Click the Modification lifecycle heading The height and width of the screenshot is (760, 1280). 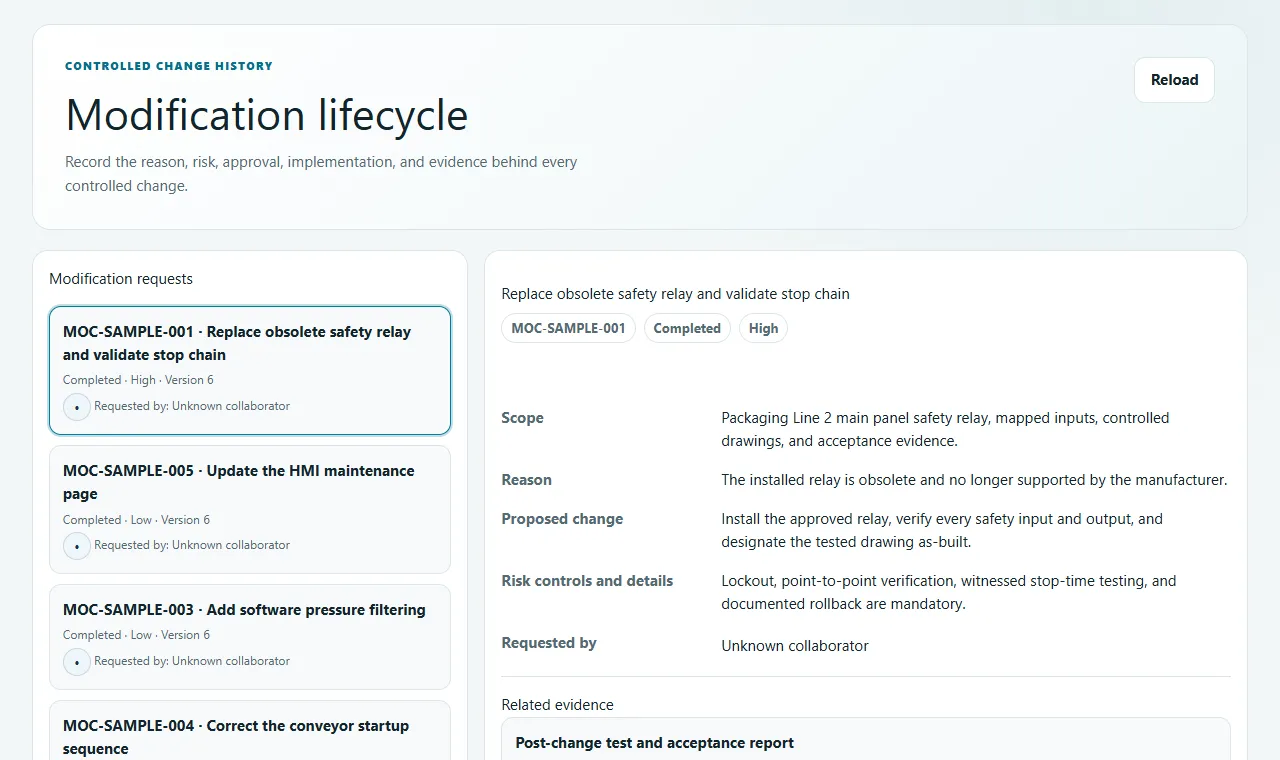(x=267, y=115)
